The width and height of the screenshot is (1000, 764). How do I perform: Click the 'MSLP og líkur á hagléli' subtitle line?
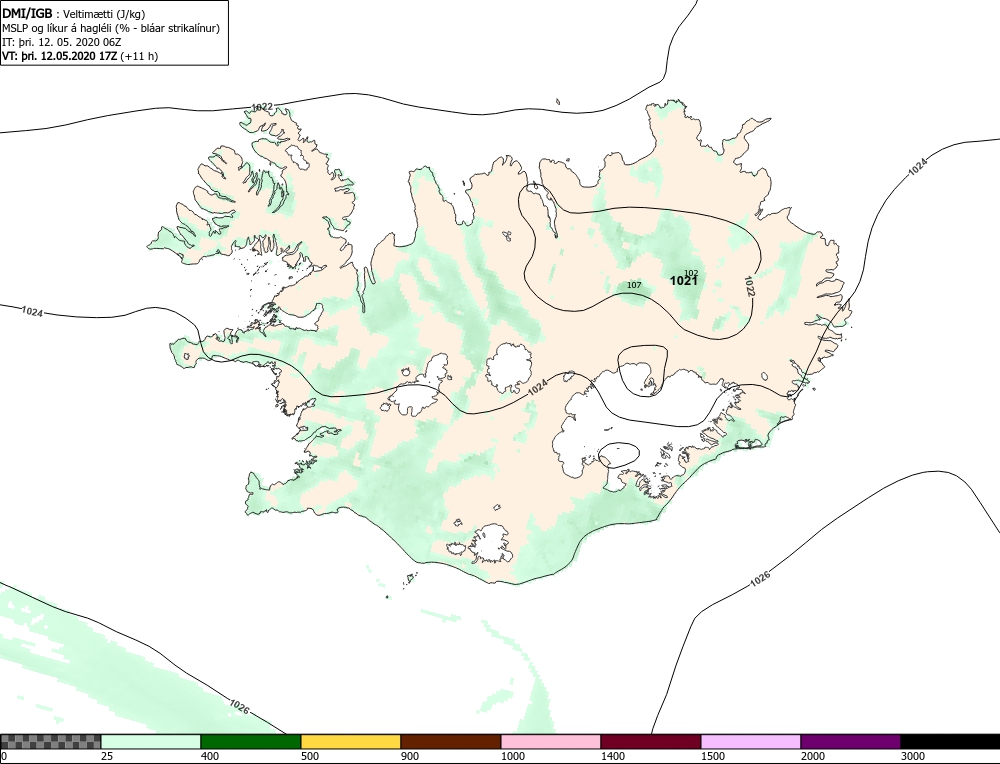[111, 28]
